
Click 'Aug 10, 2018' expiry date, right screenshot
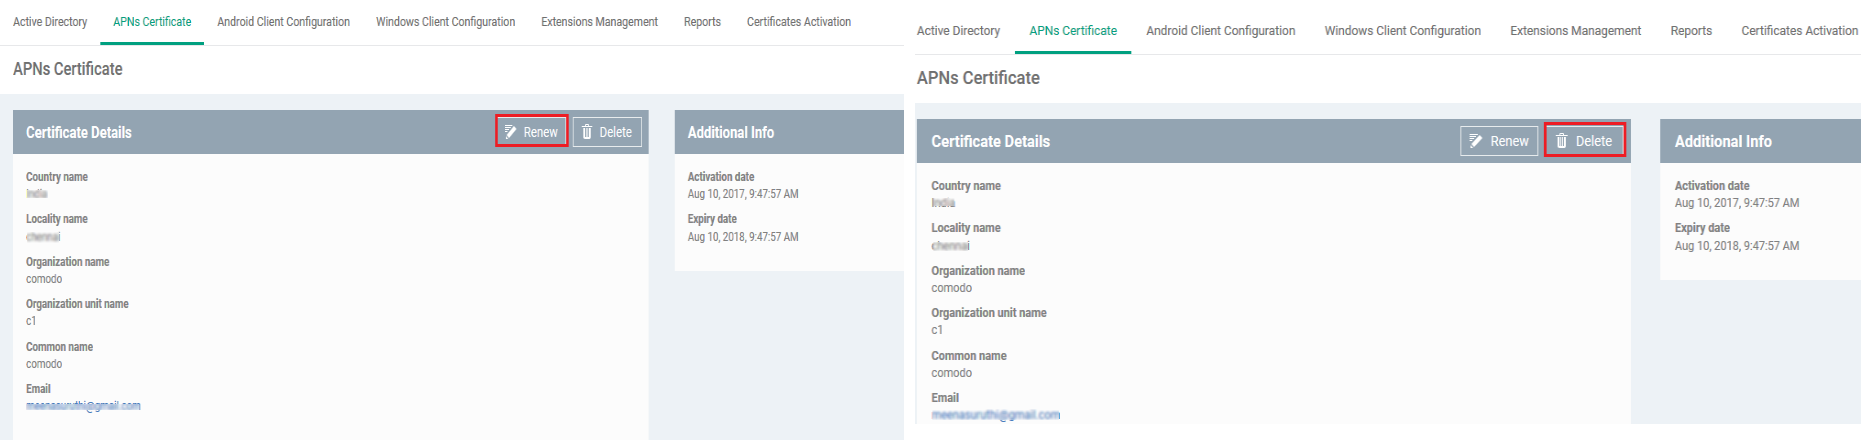pyautogui.click(x=1737, y=246)
